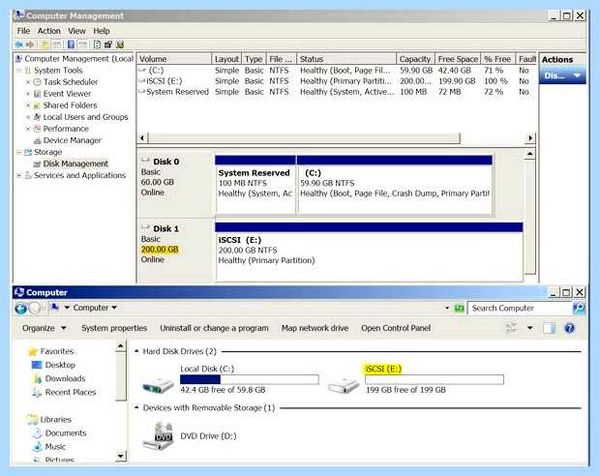Sort by the Capacity column header

(416, 59)
